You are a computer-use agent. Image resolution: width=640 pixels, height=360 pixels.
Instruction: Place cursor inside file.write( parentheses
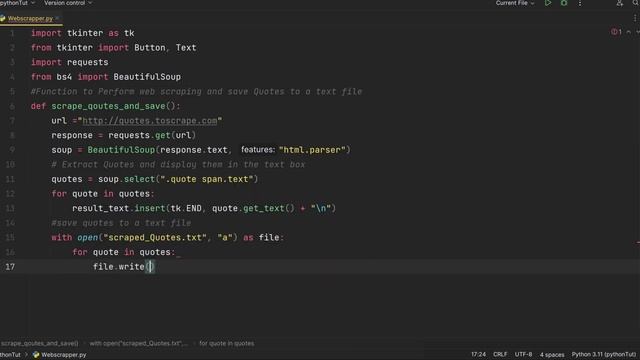[x=150, y=267]
